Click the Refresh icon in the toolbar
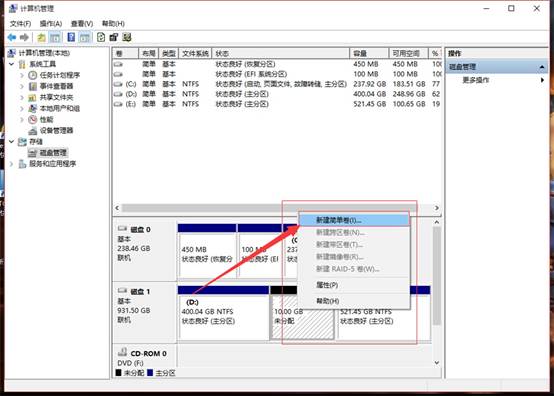Viewport: 554px width, 396px height. [x=101, y=37]
